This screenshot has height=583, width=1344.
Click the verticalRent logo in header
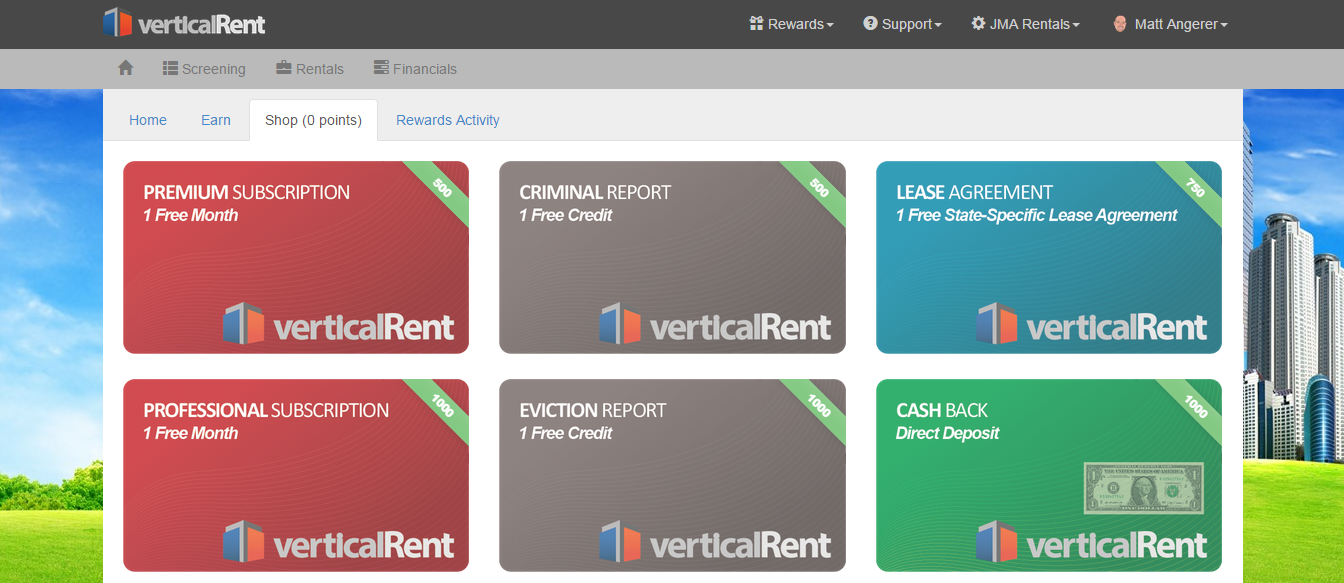coord(185,23)
